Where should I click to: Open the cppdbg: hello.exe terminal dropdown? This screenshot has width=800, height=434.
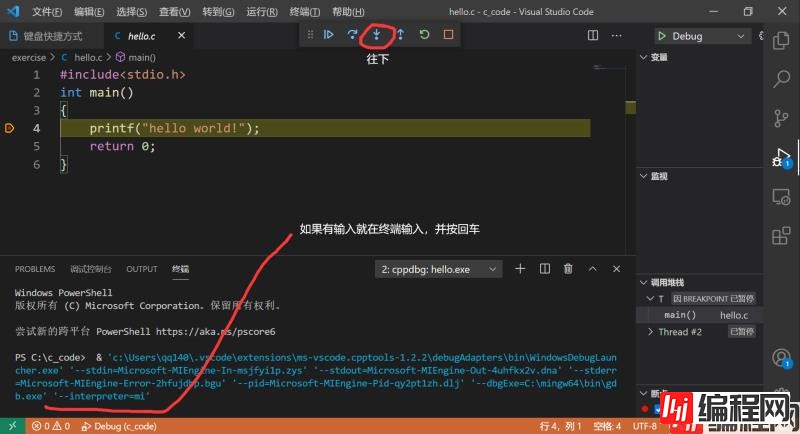pyautogui.click(x=438, y=269)
